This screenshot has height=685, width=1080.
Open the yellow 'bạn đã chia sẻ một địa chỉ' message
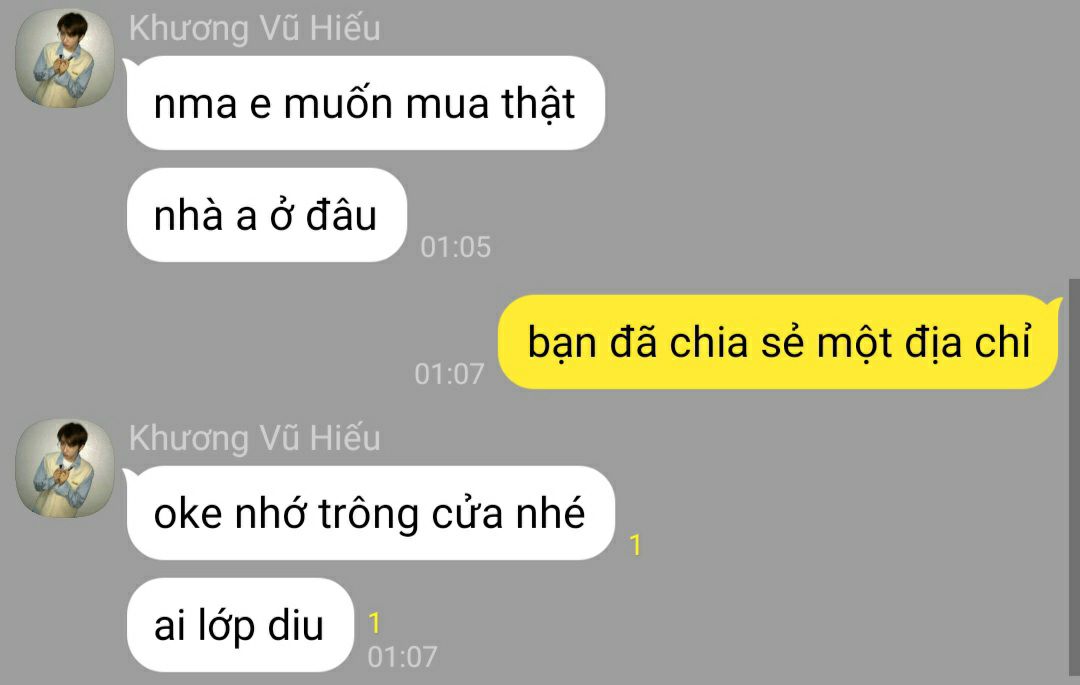[x=778, y=342]
